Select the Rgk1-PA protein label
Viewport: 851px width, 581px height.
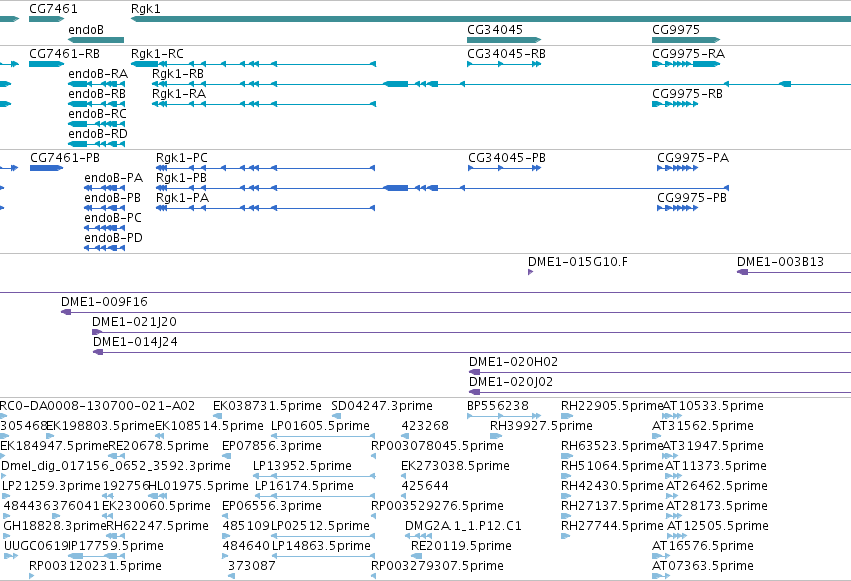[x=182, y=198]
